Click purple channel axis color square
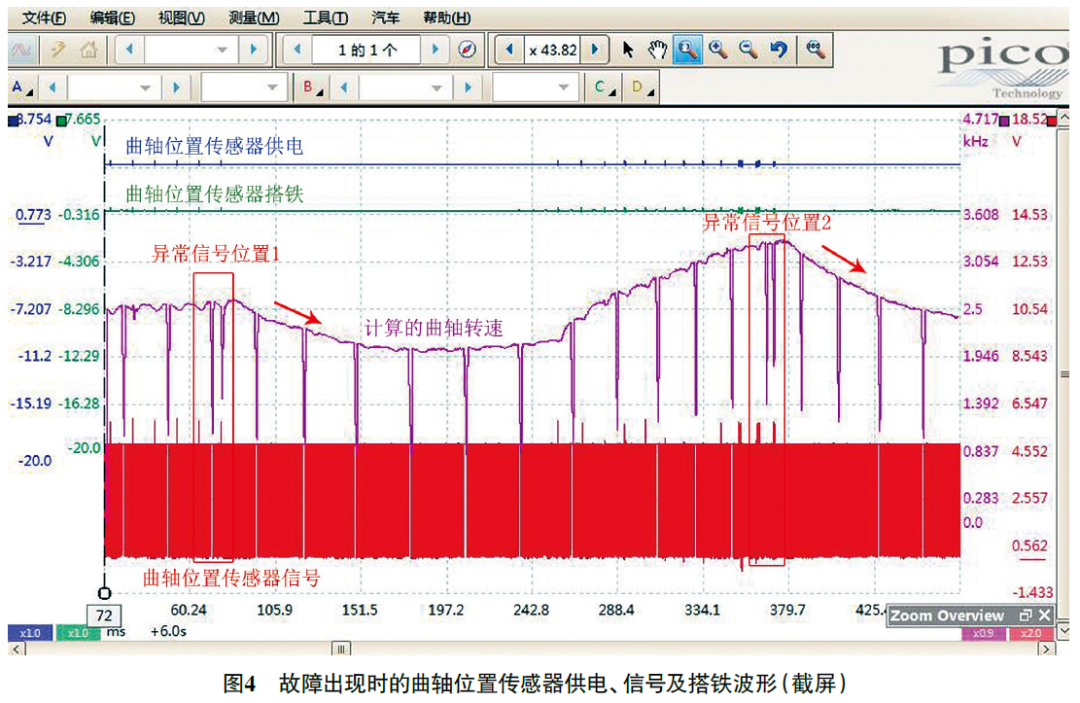This screenshot has width=1080, height=703. pyautogui.click(x=1005, y=121)
